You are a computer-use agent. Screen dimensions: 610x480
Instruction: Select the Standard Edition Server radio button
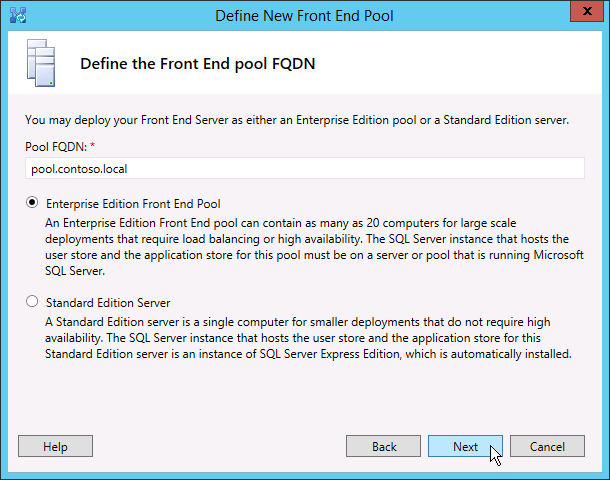33,302
